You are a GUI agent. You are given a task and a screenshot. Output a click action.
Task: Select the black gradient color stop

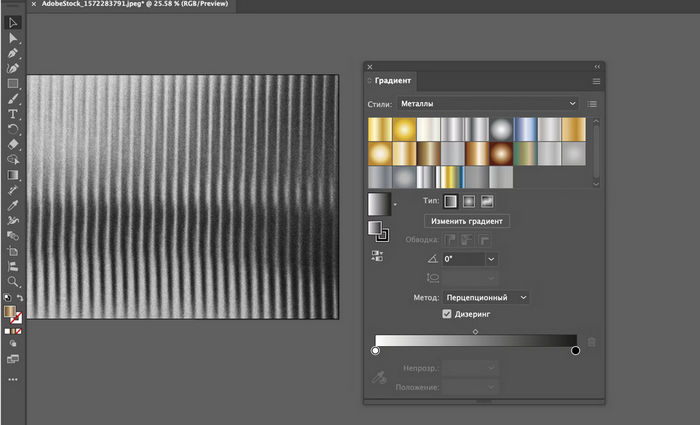tap(575, 350)
